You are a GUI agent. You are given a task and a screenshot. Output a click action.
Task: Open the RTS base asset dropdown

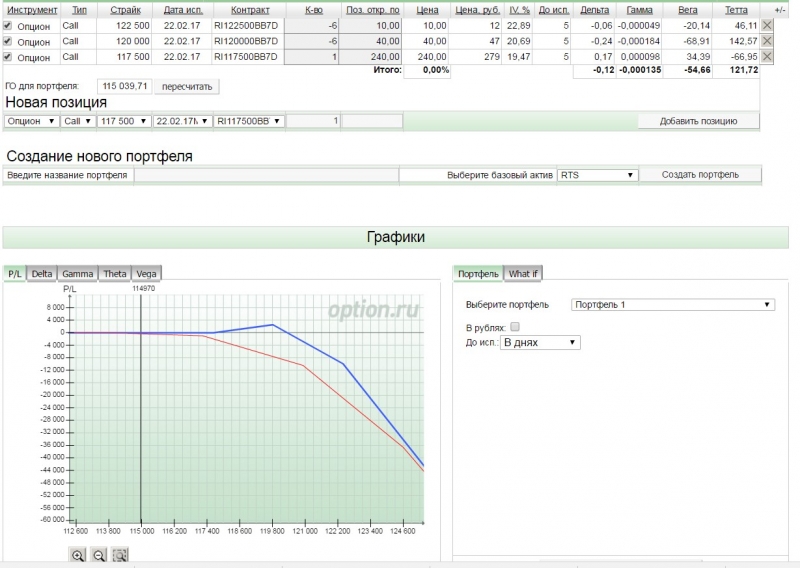coord(597,175)
